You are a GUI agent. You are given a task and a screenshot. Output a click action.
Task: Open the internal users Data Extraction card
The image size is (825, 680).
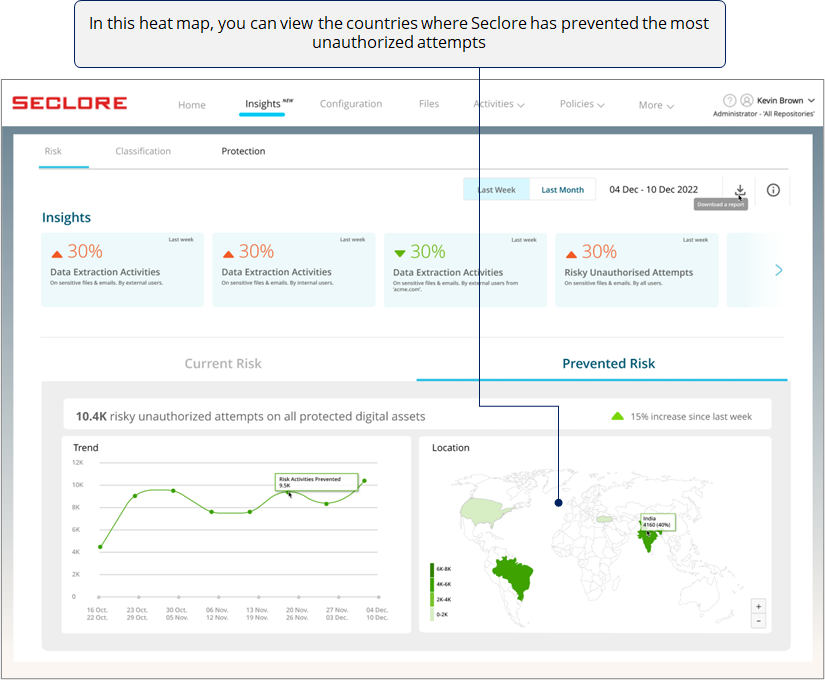(294, 269)
